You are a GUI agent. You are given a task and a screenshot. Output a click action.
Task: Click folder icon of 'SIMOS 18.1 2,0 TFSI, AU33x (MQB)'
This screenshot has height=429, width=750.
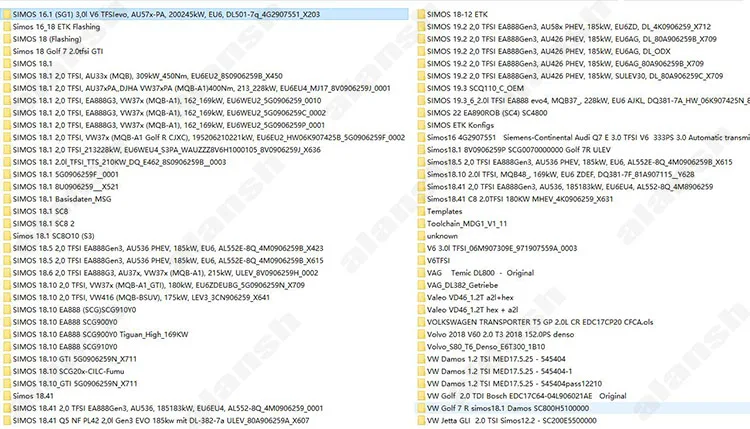tap(7, 76)
